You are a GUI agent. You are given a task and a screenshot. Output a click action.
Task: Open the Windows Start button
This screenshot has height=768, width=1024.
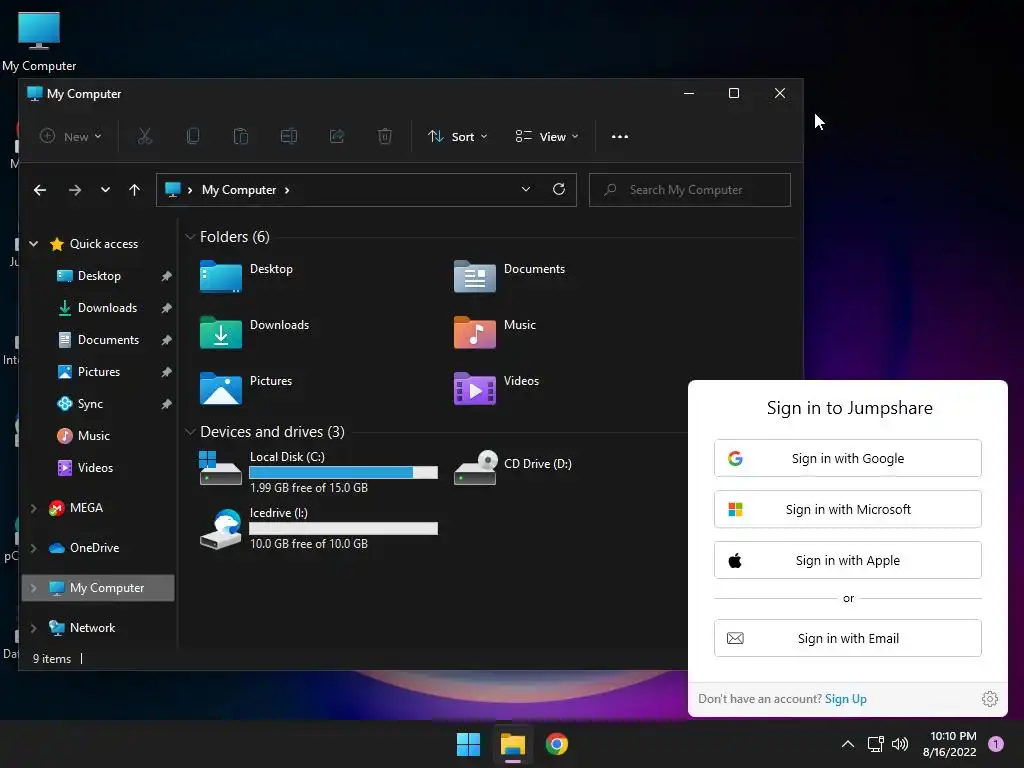pyautogui.click(x=468, y=744)
